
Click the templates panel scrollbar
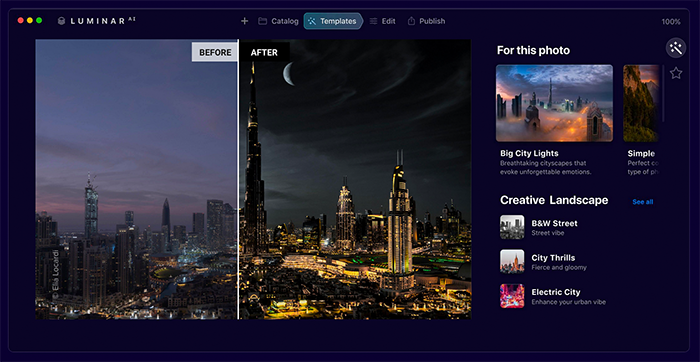click(x=663, y=93)
